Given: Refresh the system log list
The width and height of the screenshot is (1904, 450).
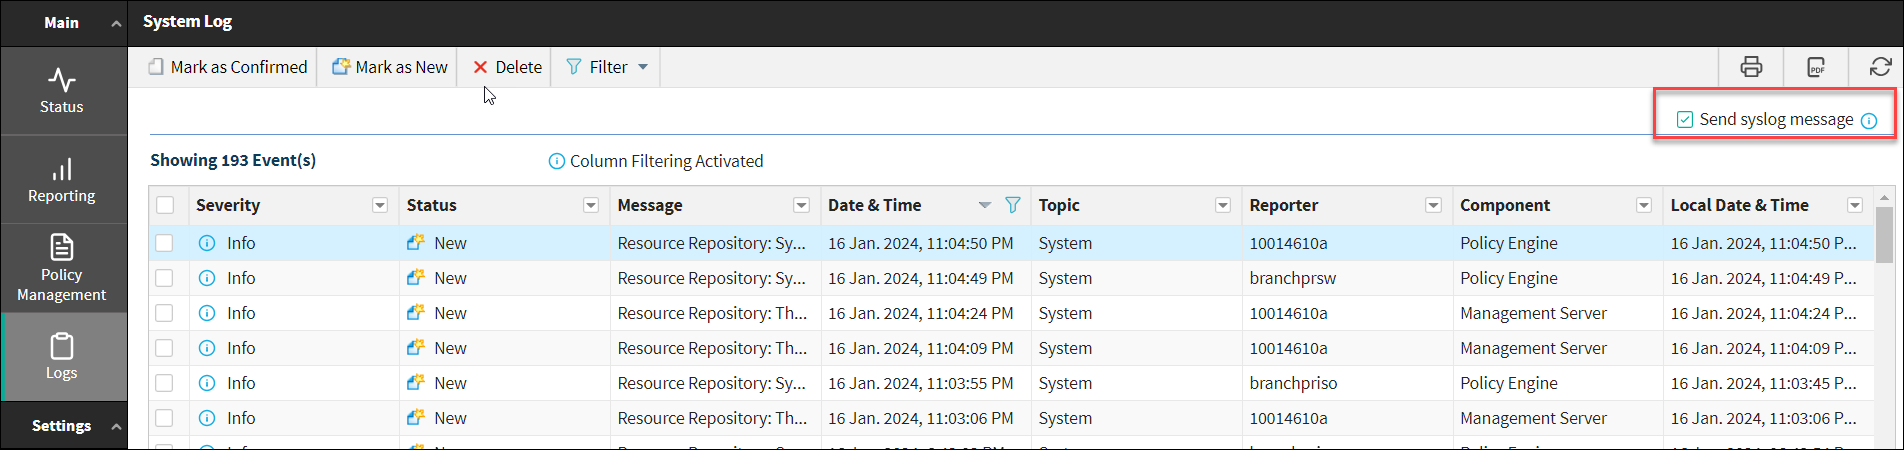Looking at the screenshot, I should pyautogui.click(x=1880, y=67).
